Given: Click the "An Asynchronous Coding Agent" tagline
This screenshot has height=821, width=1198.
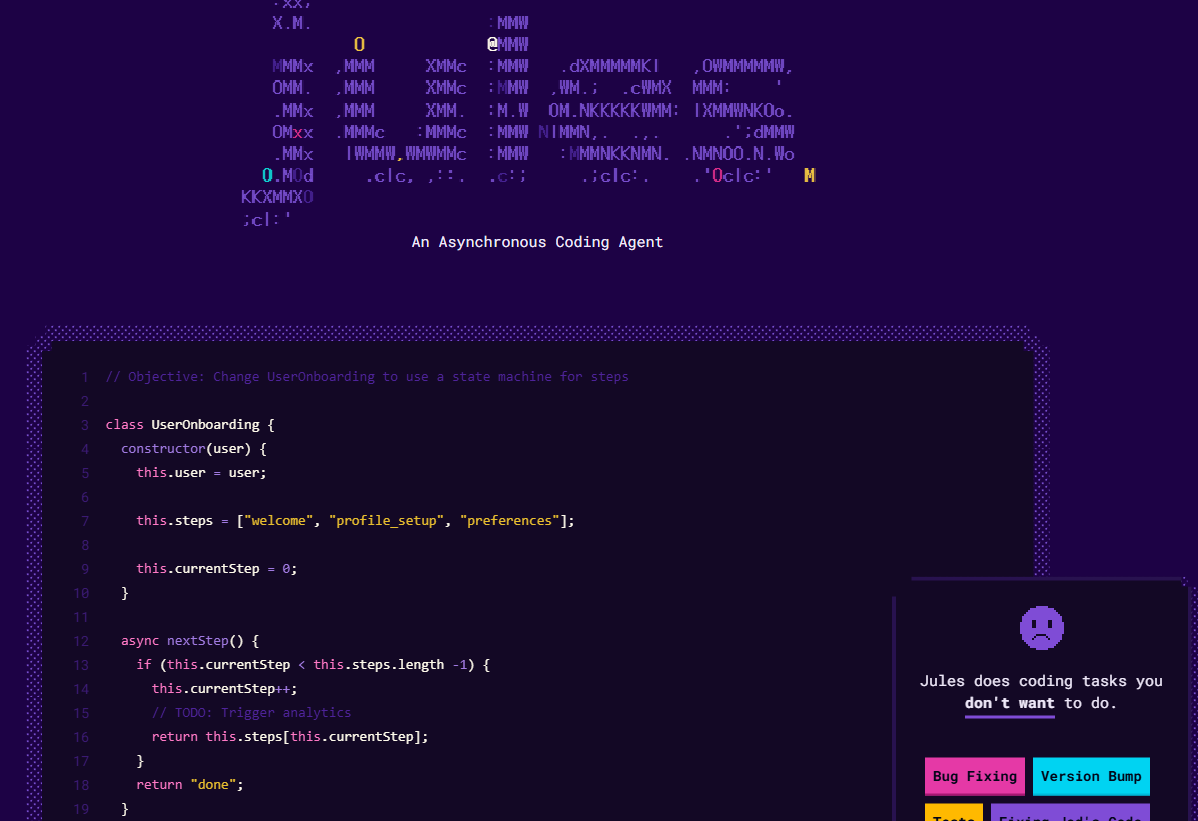Looking at the screenshot, I should pyautogui.click(x=537, y=242).
